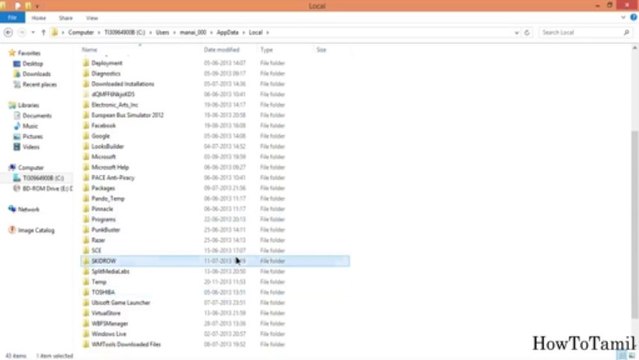Select the PunkBuster folder icon
The height and width of the screenshot is (360, 639).
(x=86, y=230)
